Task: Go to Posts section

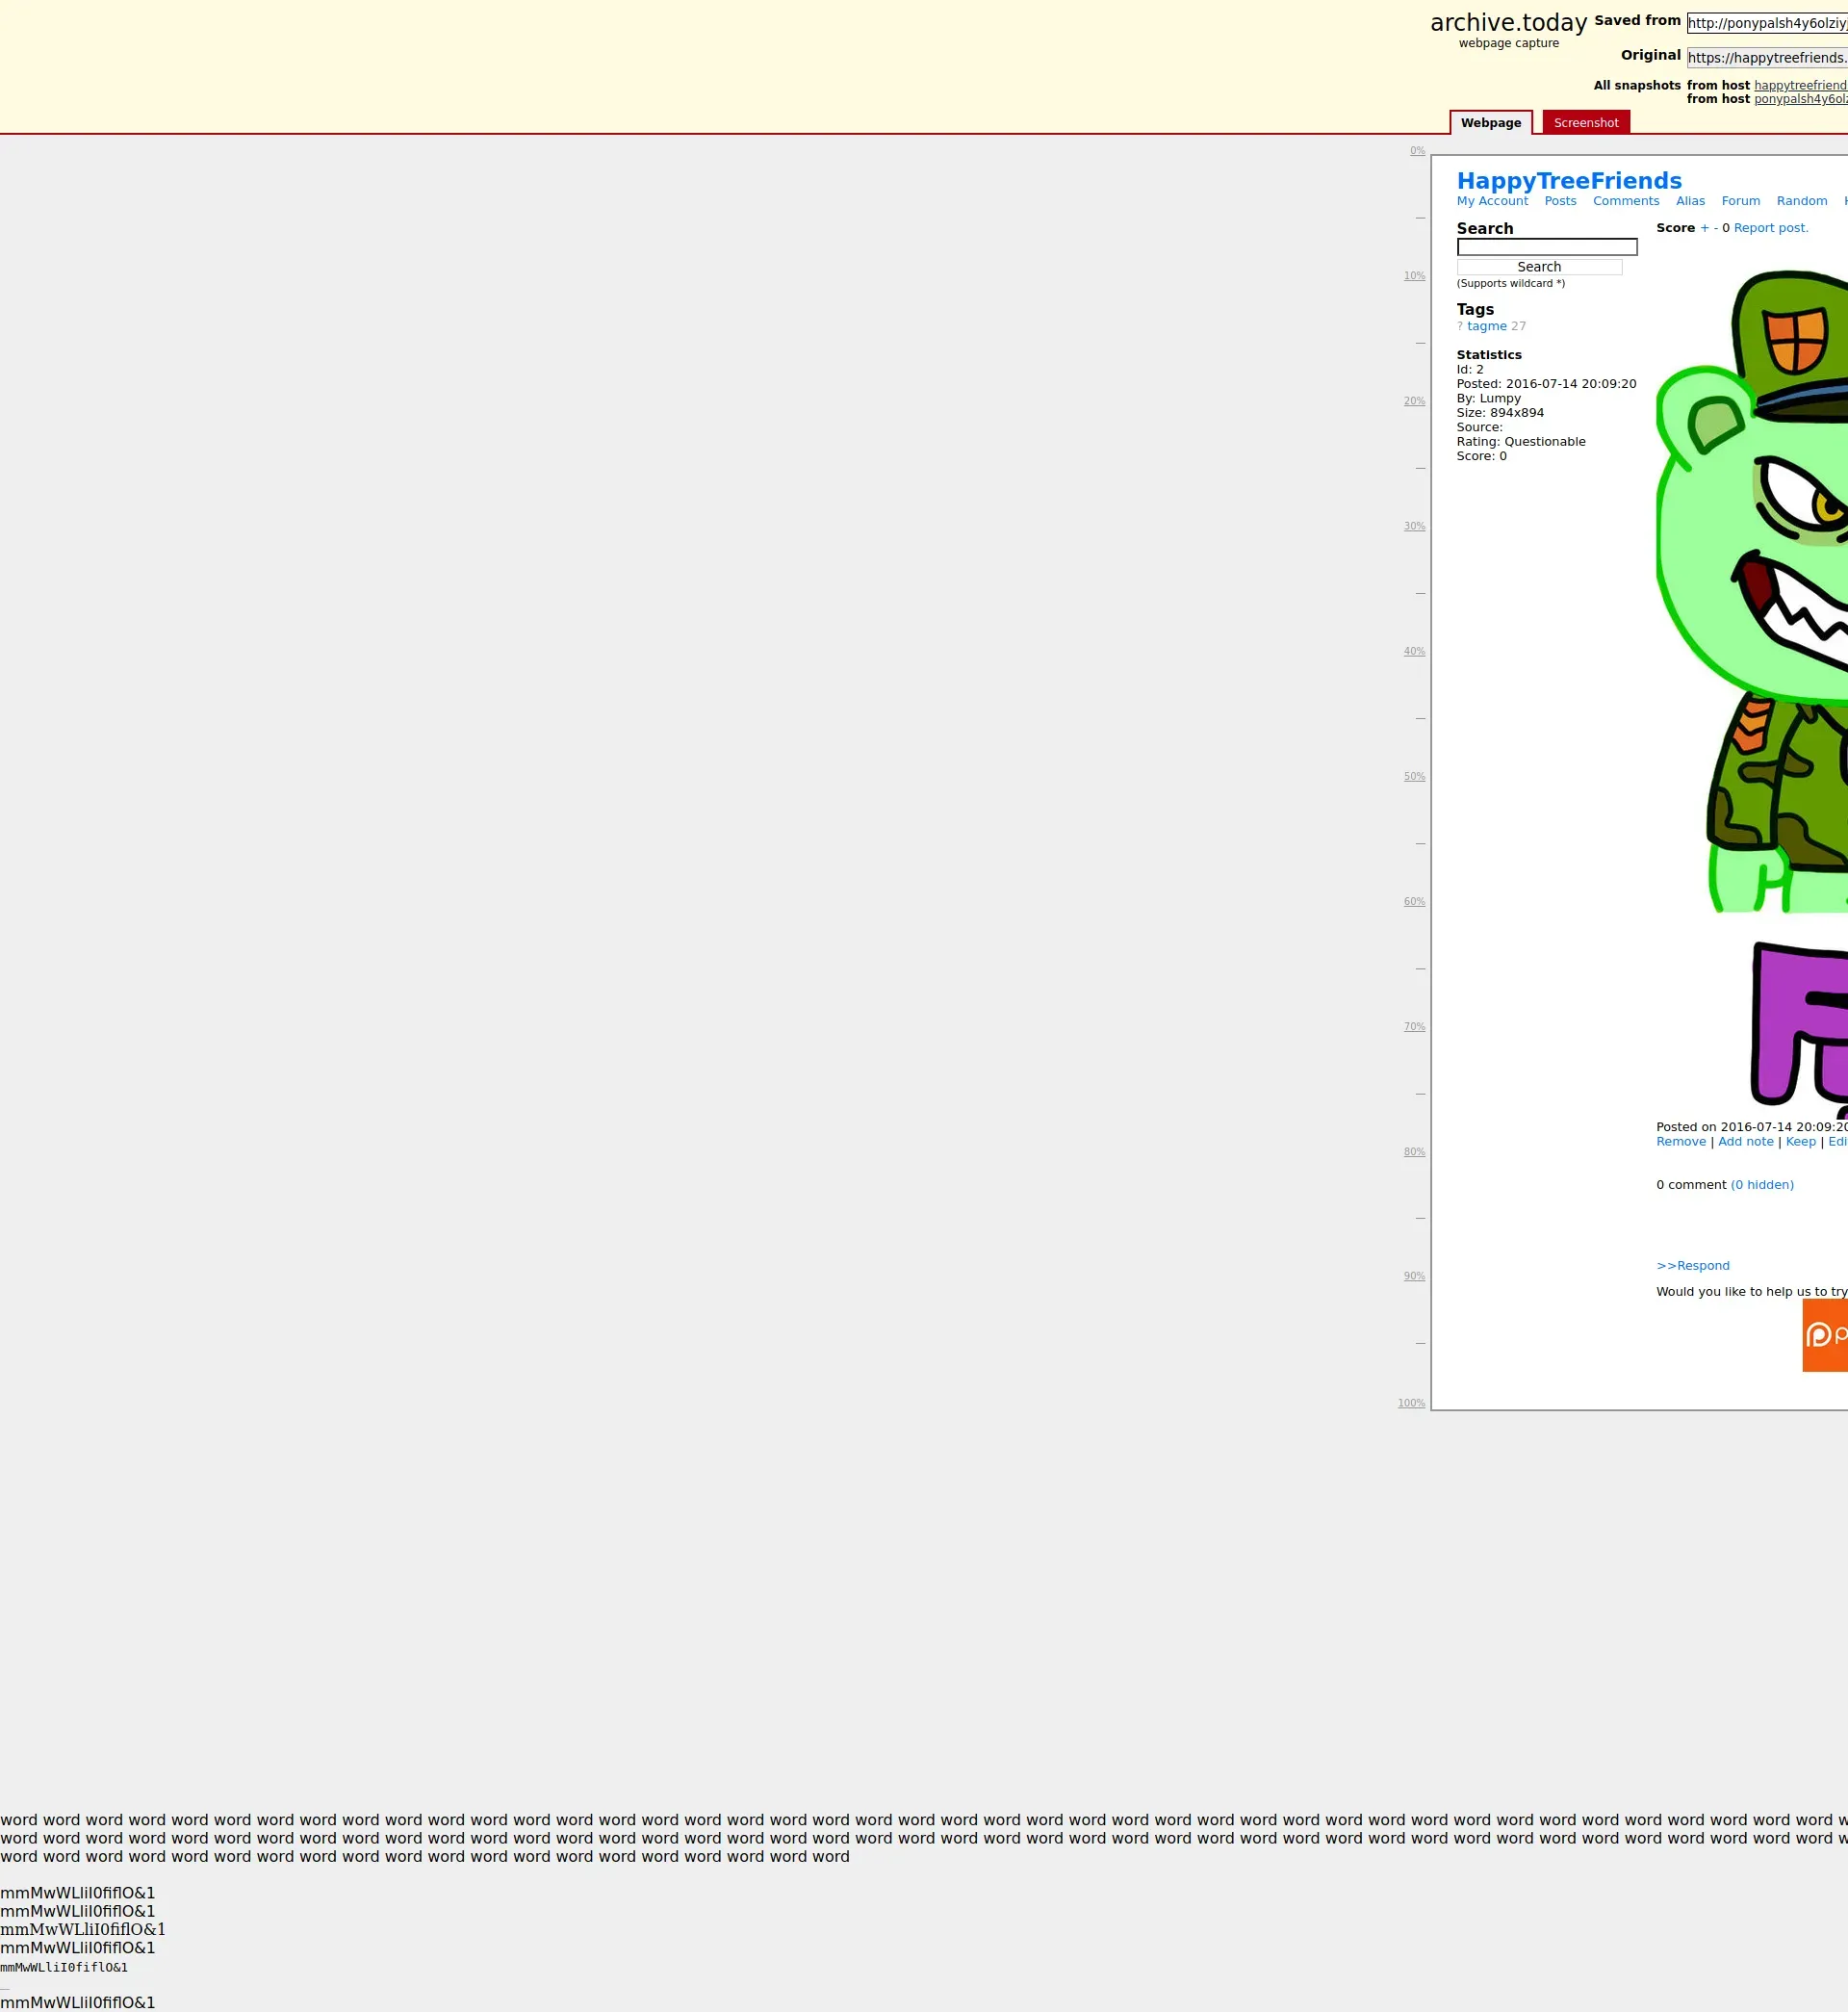Action: click(1559, 201)
